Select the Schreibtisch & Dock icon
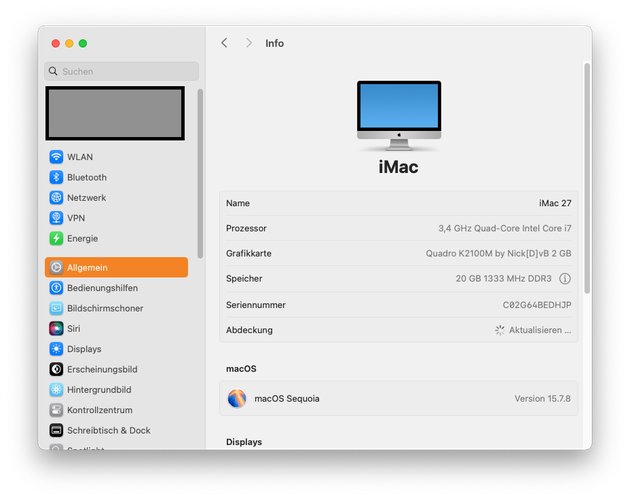 click(56, 430)
